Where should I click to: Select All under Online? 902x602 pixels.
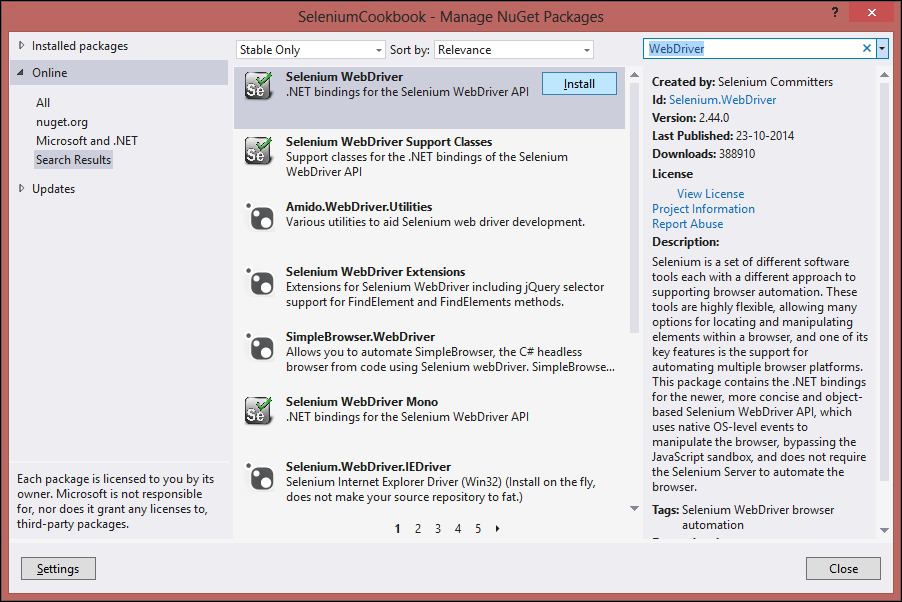tap(43, 102)
